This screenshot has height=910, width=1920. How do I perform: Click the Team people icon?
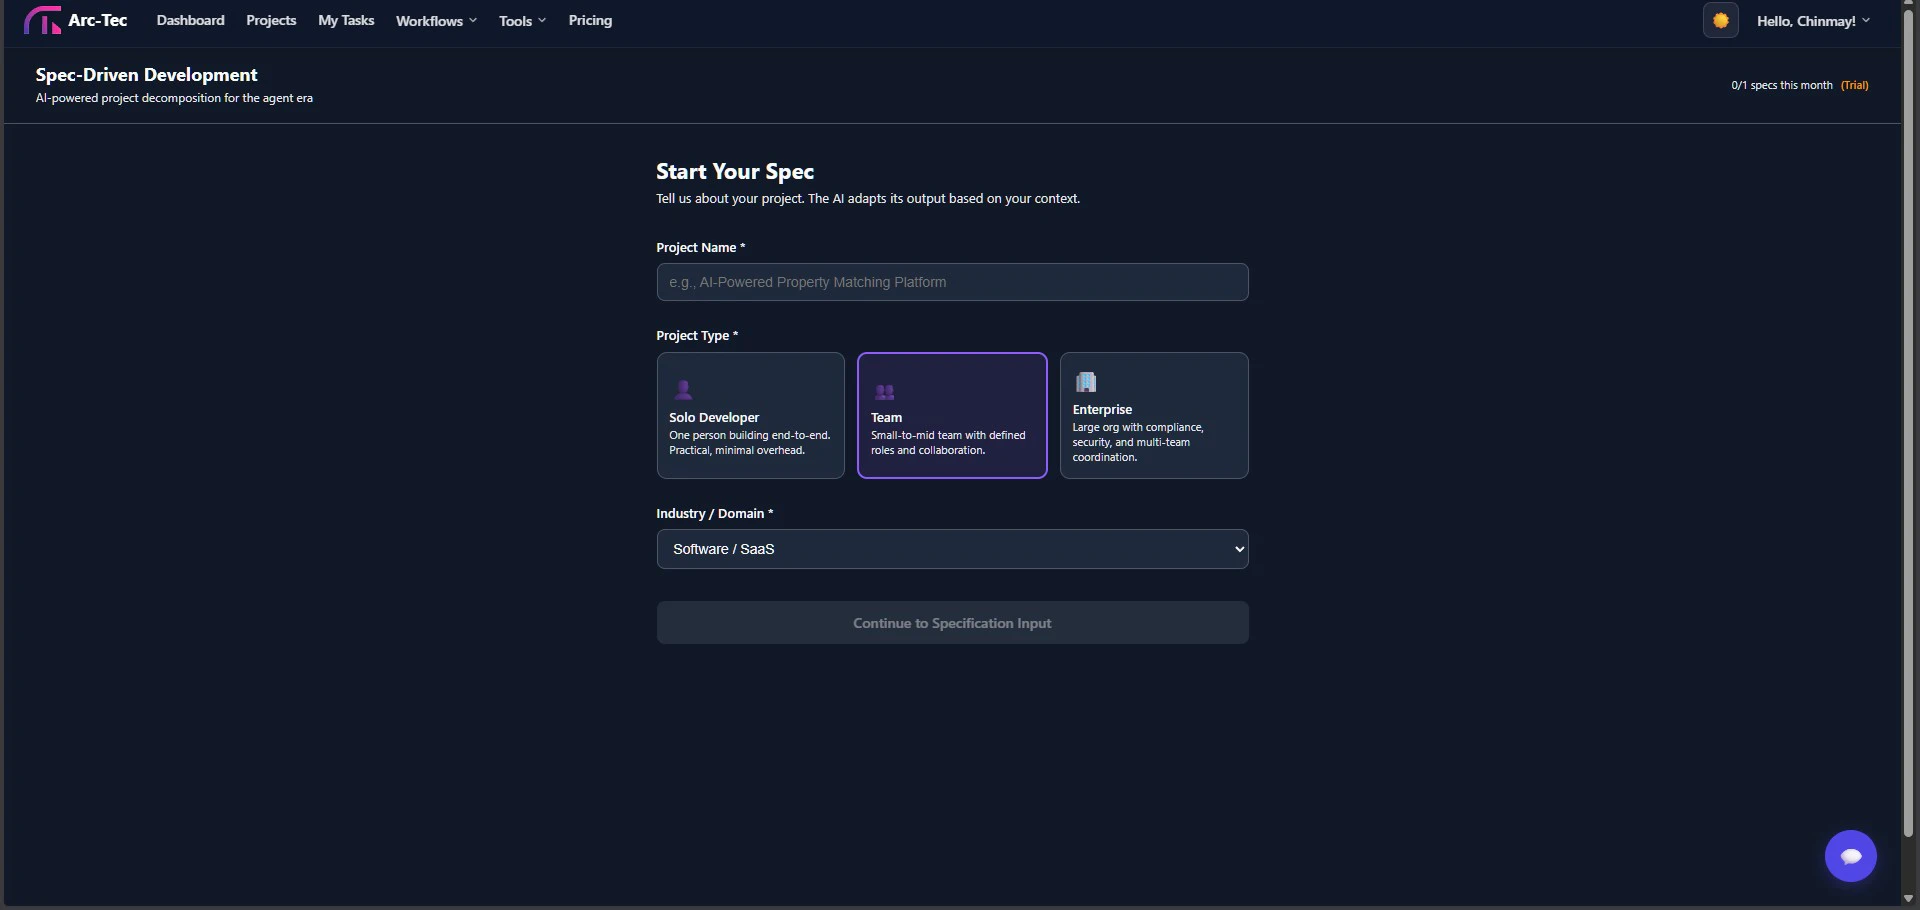[x=885, y=392]
